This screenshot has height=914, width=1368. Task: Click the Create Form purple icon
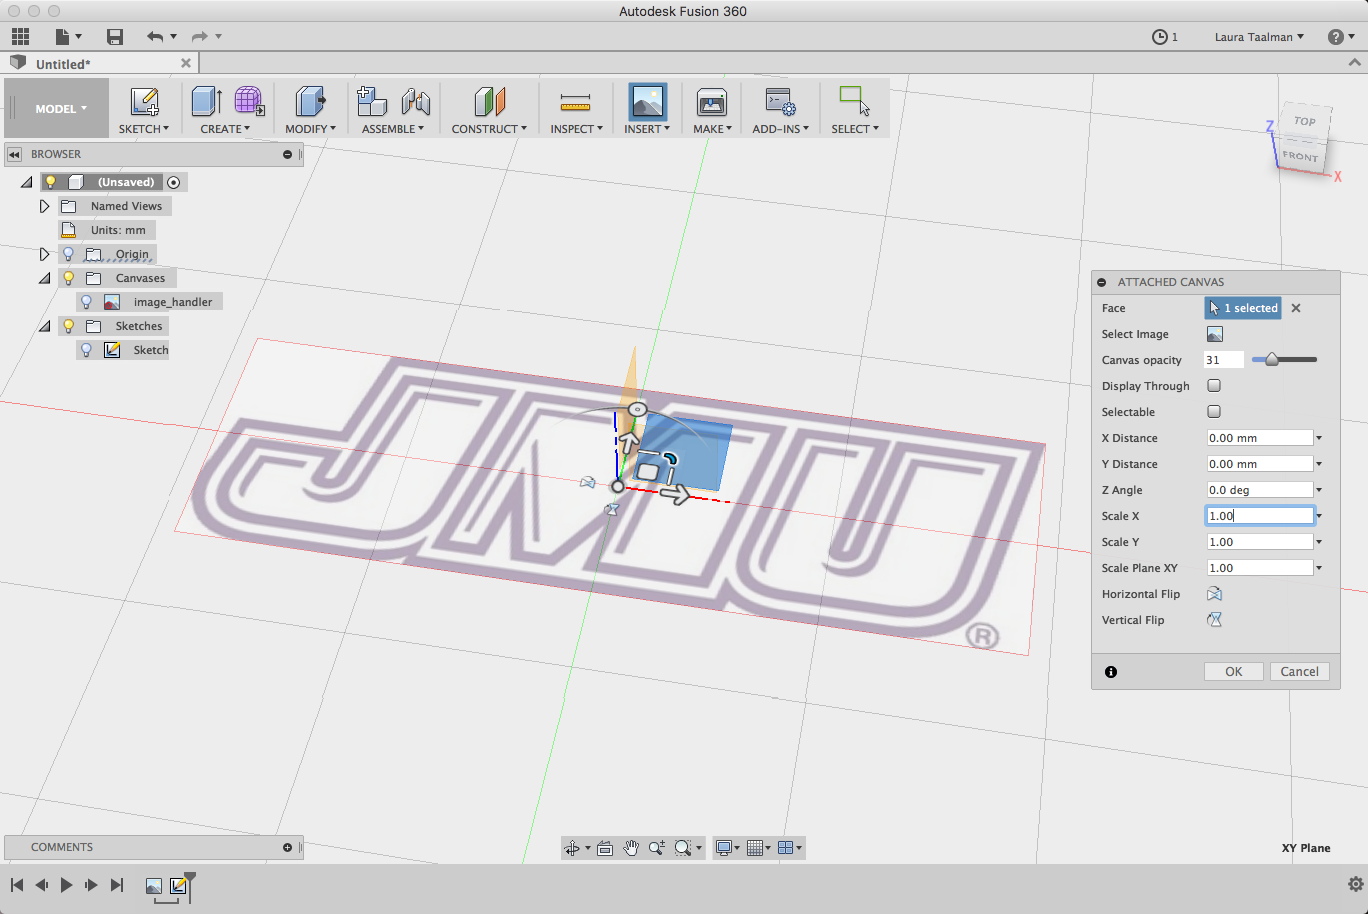[x=249, y=101]
